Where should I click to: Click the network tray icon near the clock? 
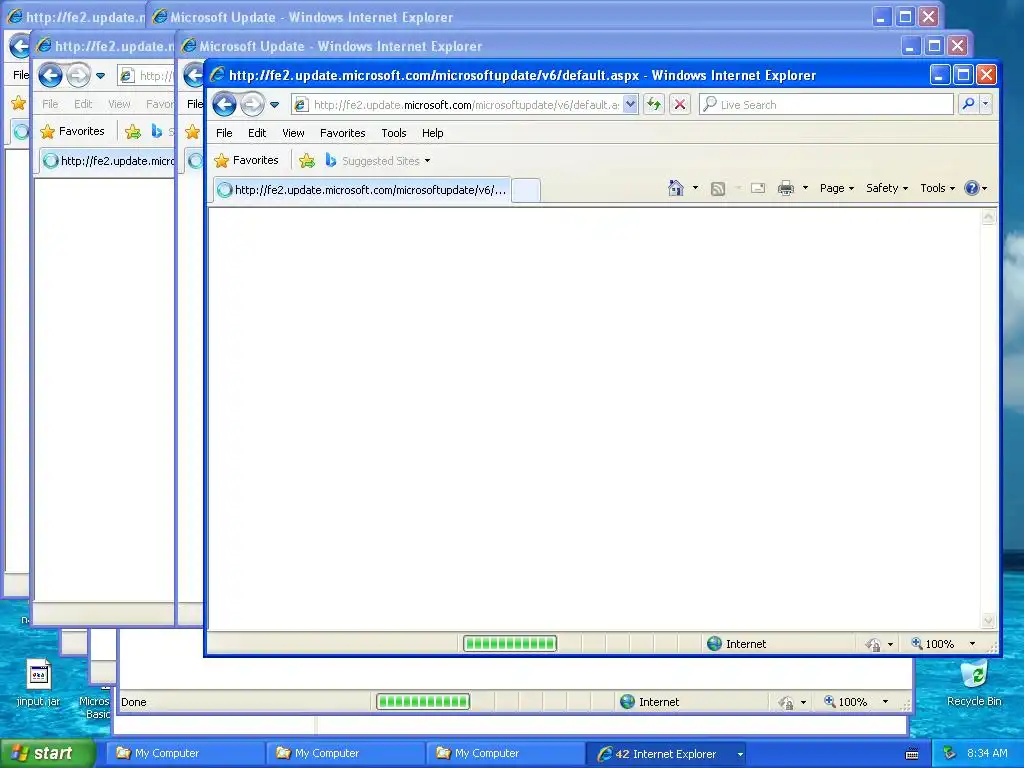pos(950,754)
